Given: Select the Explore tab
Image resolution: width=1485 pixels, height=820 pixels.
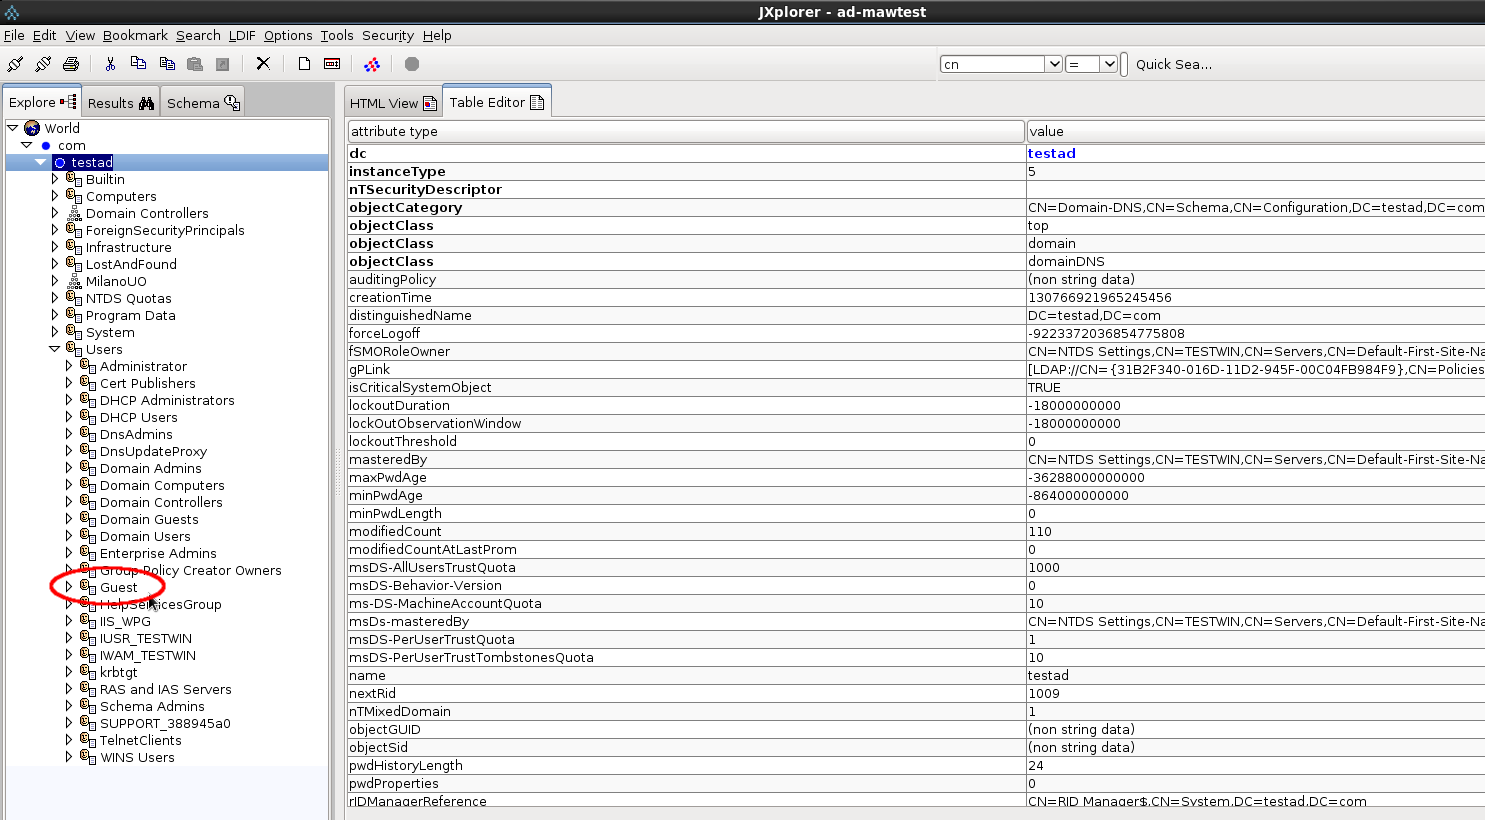Looking at the screenshot, I should point(42,102).
